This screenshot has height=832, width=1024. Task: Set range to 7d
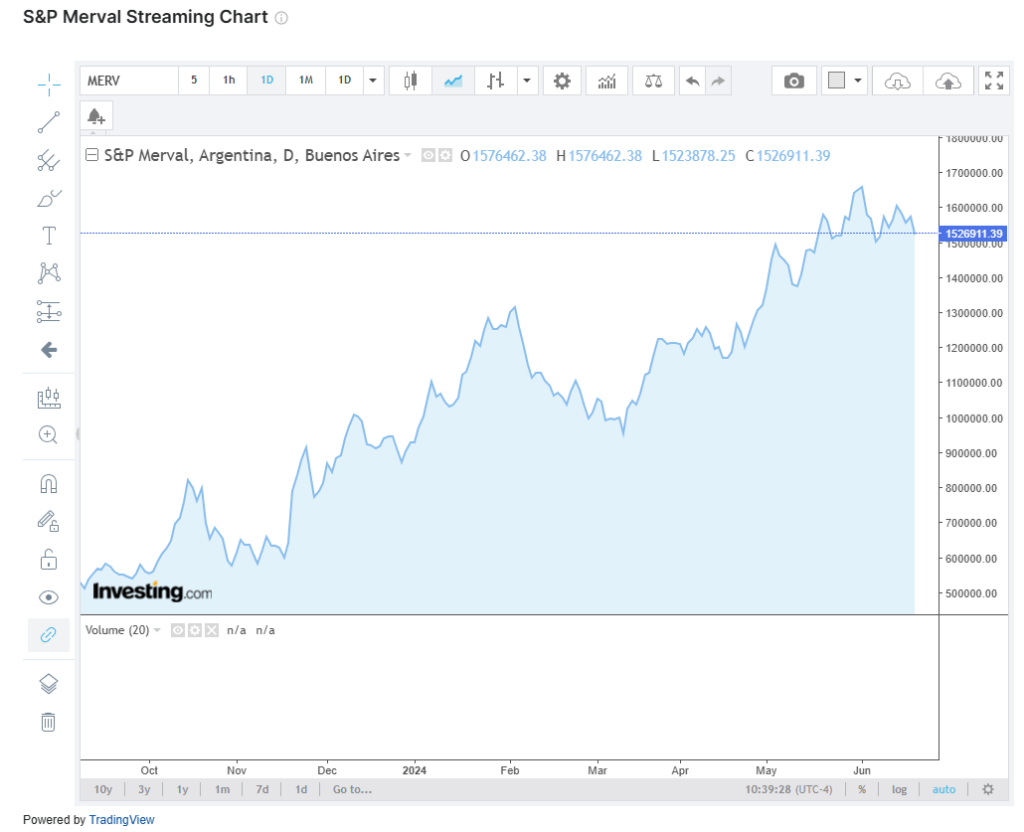coord(262,790)
